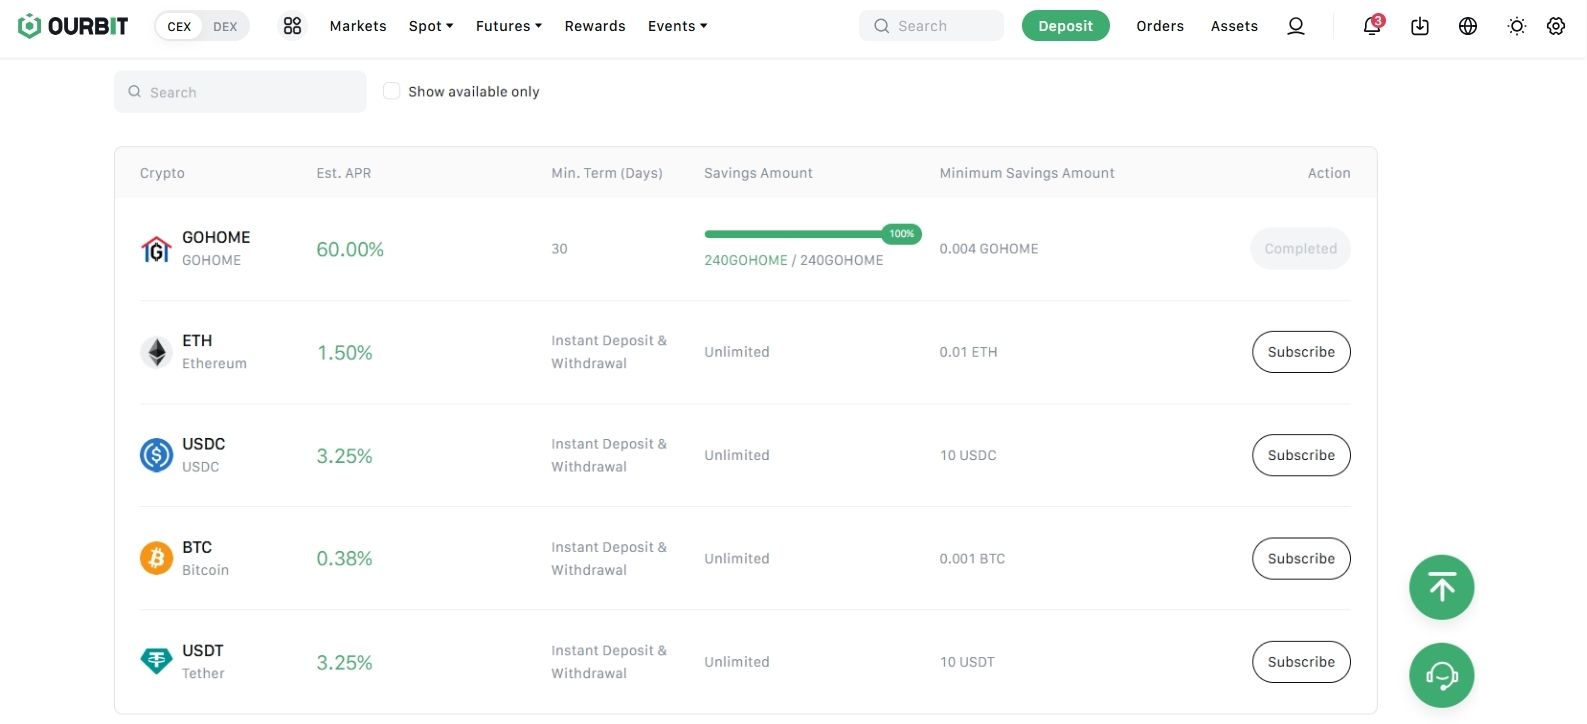Open the settings gear icon
1587x724 pixels.
[x=1556, y=26]
